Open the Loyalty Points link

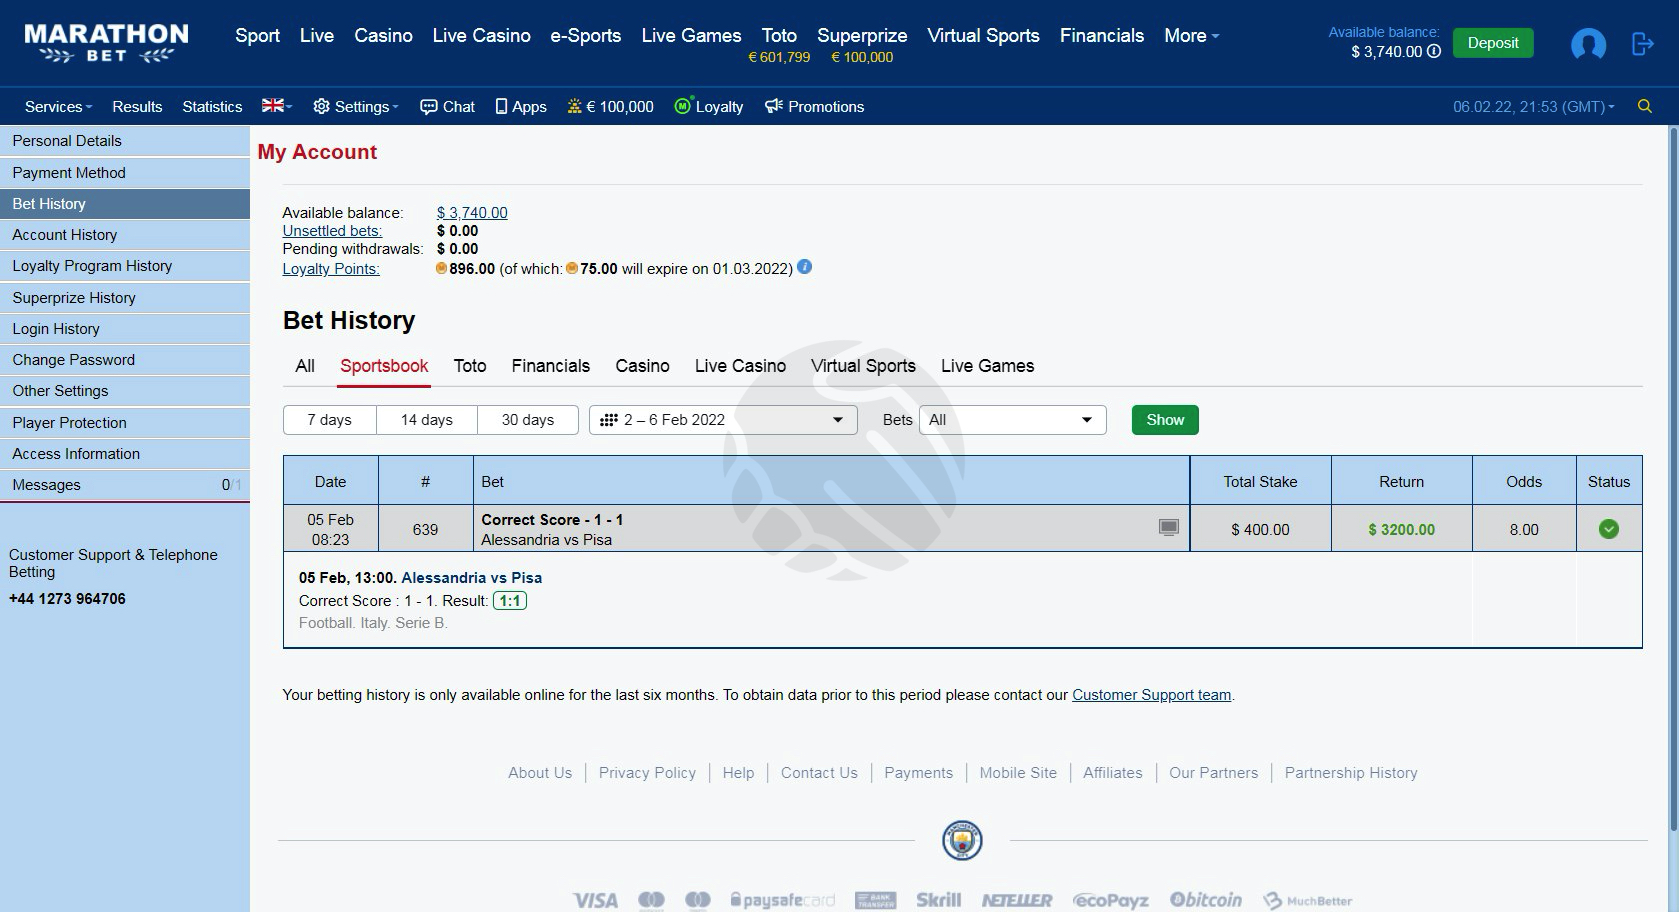pyautogui.click(x=331, y=269)
